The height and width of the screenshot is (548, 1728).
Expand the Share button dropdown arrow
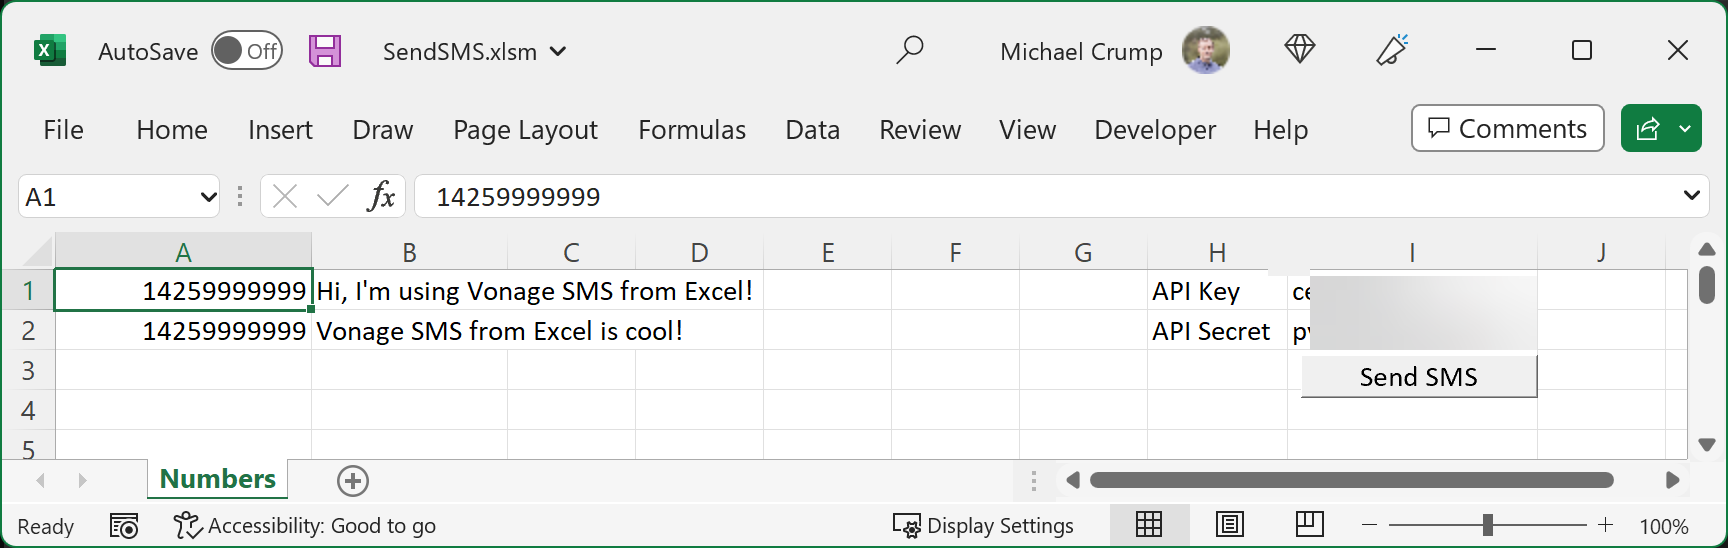point(1686,128)
